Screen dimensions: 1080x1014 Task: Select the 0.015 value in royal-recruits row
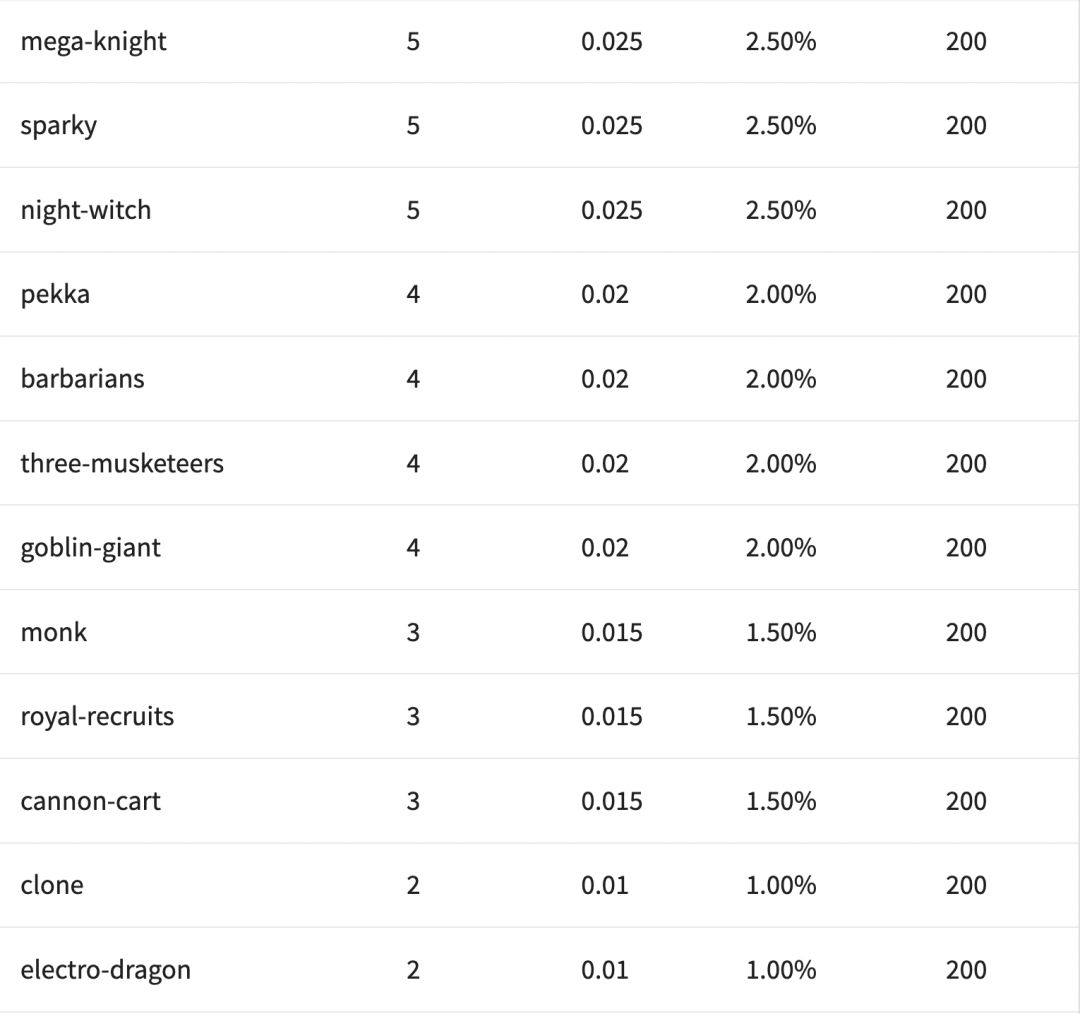tap(611, 716)
